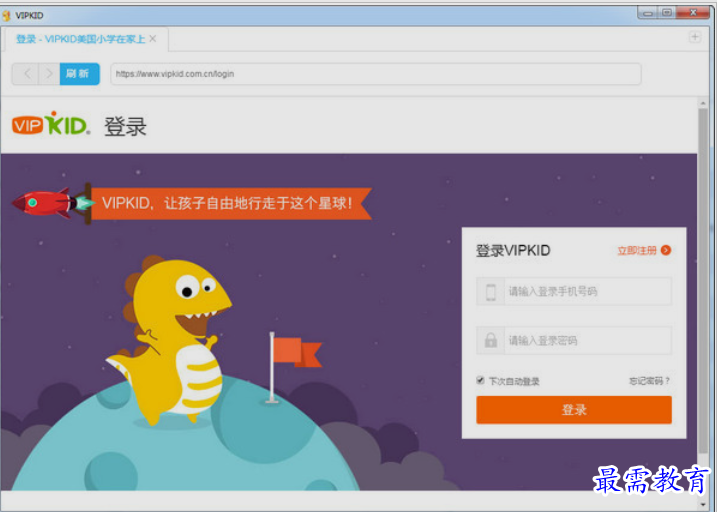717x512 pixels.
Task: Click the 立即注册 register link
Action: pyautogui.click(x=637, y=251)
